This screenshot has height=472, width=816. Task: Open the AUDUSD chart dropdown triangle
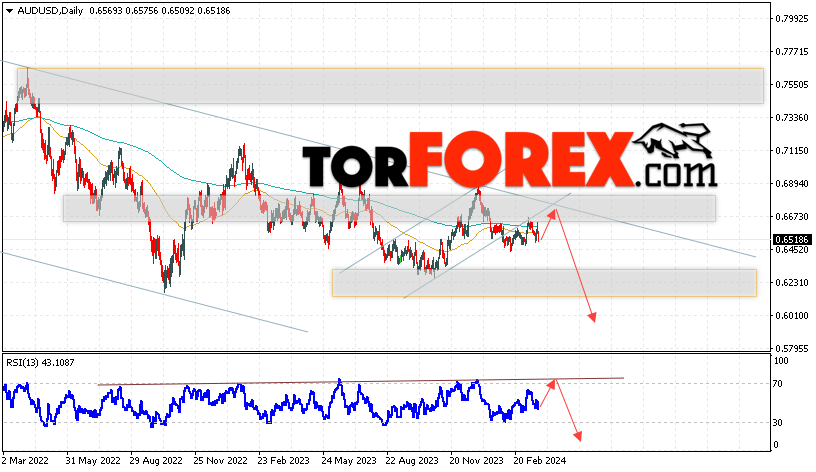point(9,11)
